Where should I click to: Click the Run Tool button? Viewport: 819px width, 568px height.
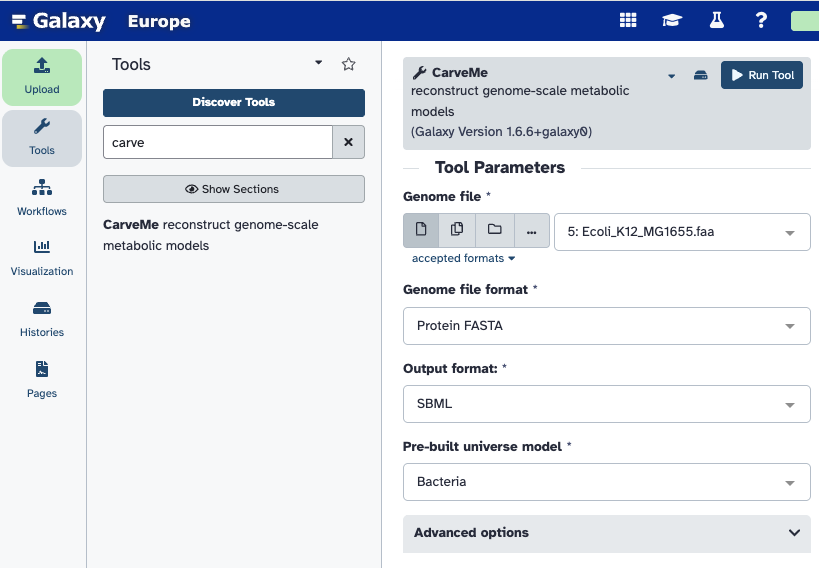click(762, 75)
